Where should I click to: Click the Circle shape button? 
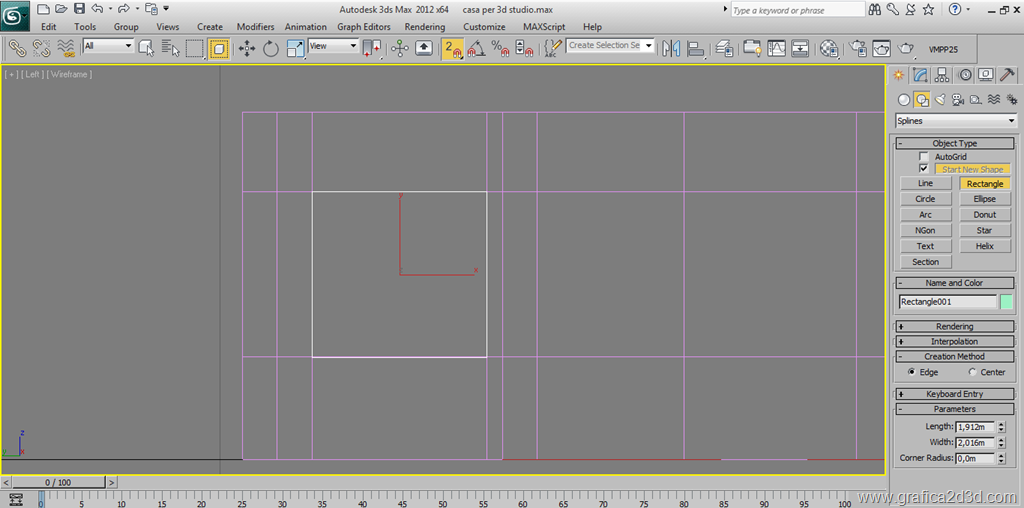(925, 199)
